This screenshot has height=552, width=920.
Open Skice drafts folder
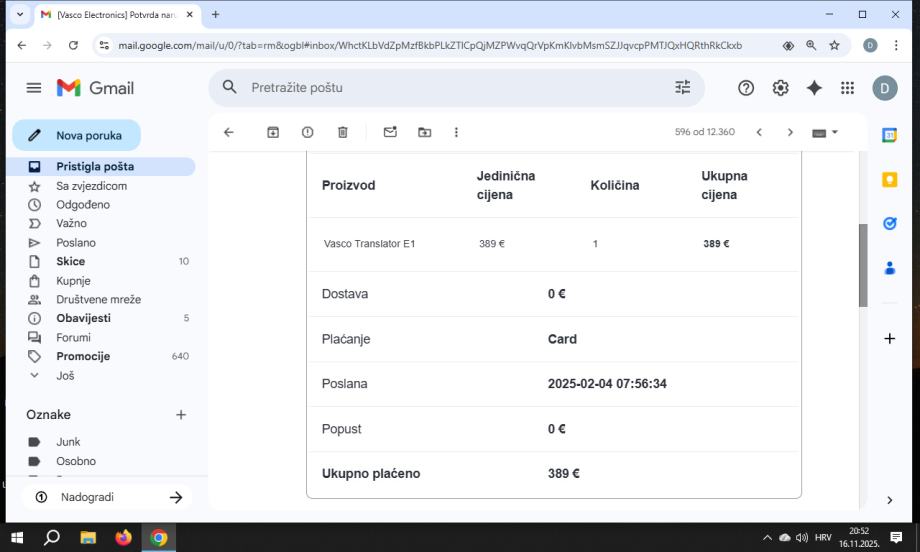[x=103, y=262]
